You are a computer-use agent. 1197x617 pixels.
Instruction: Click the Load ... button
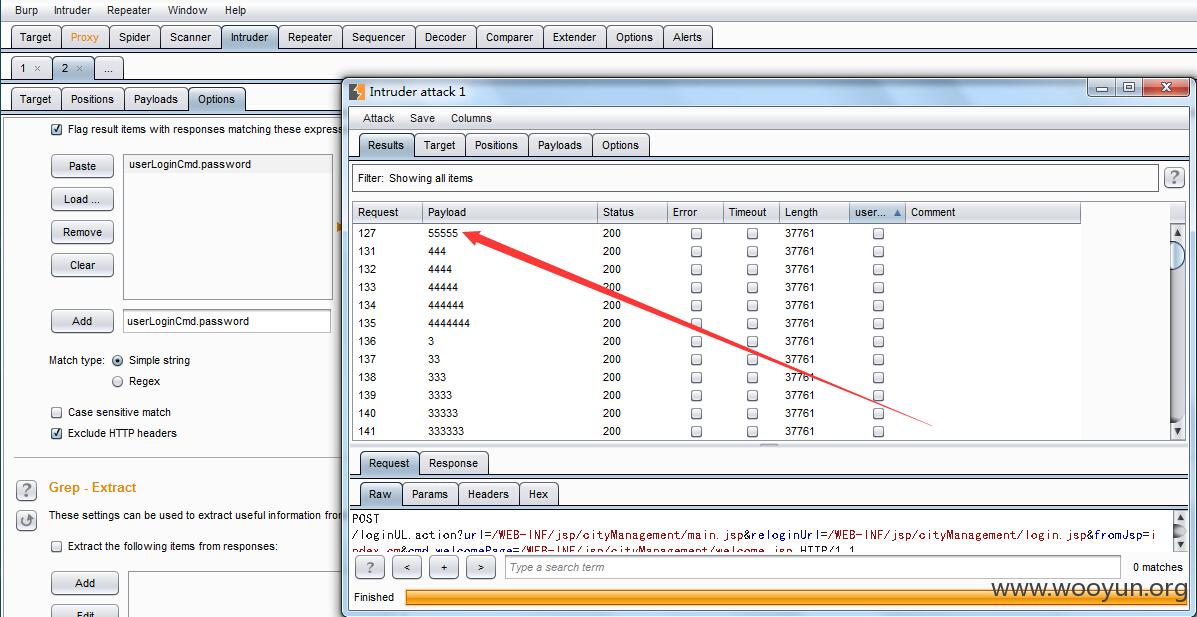pos(82,199)
